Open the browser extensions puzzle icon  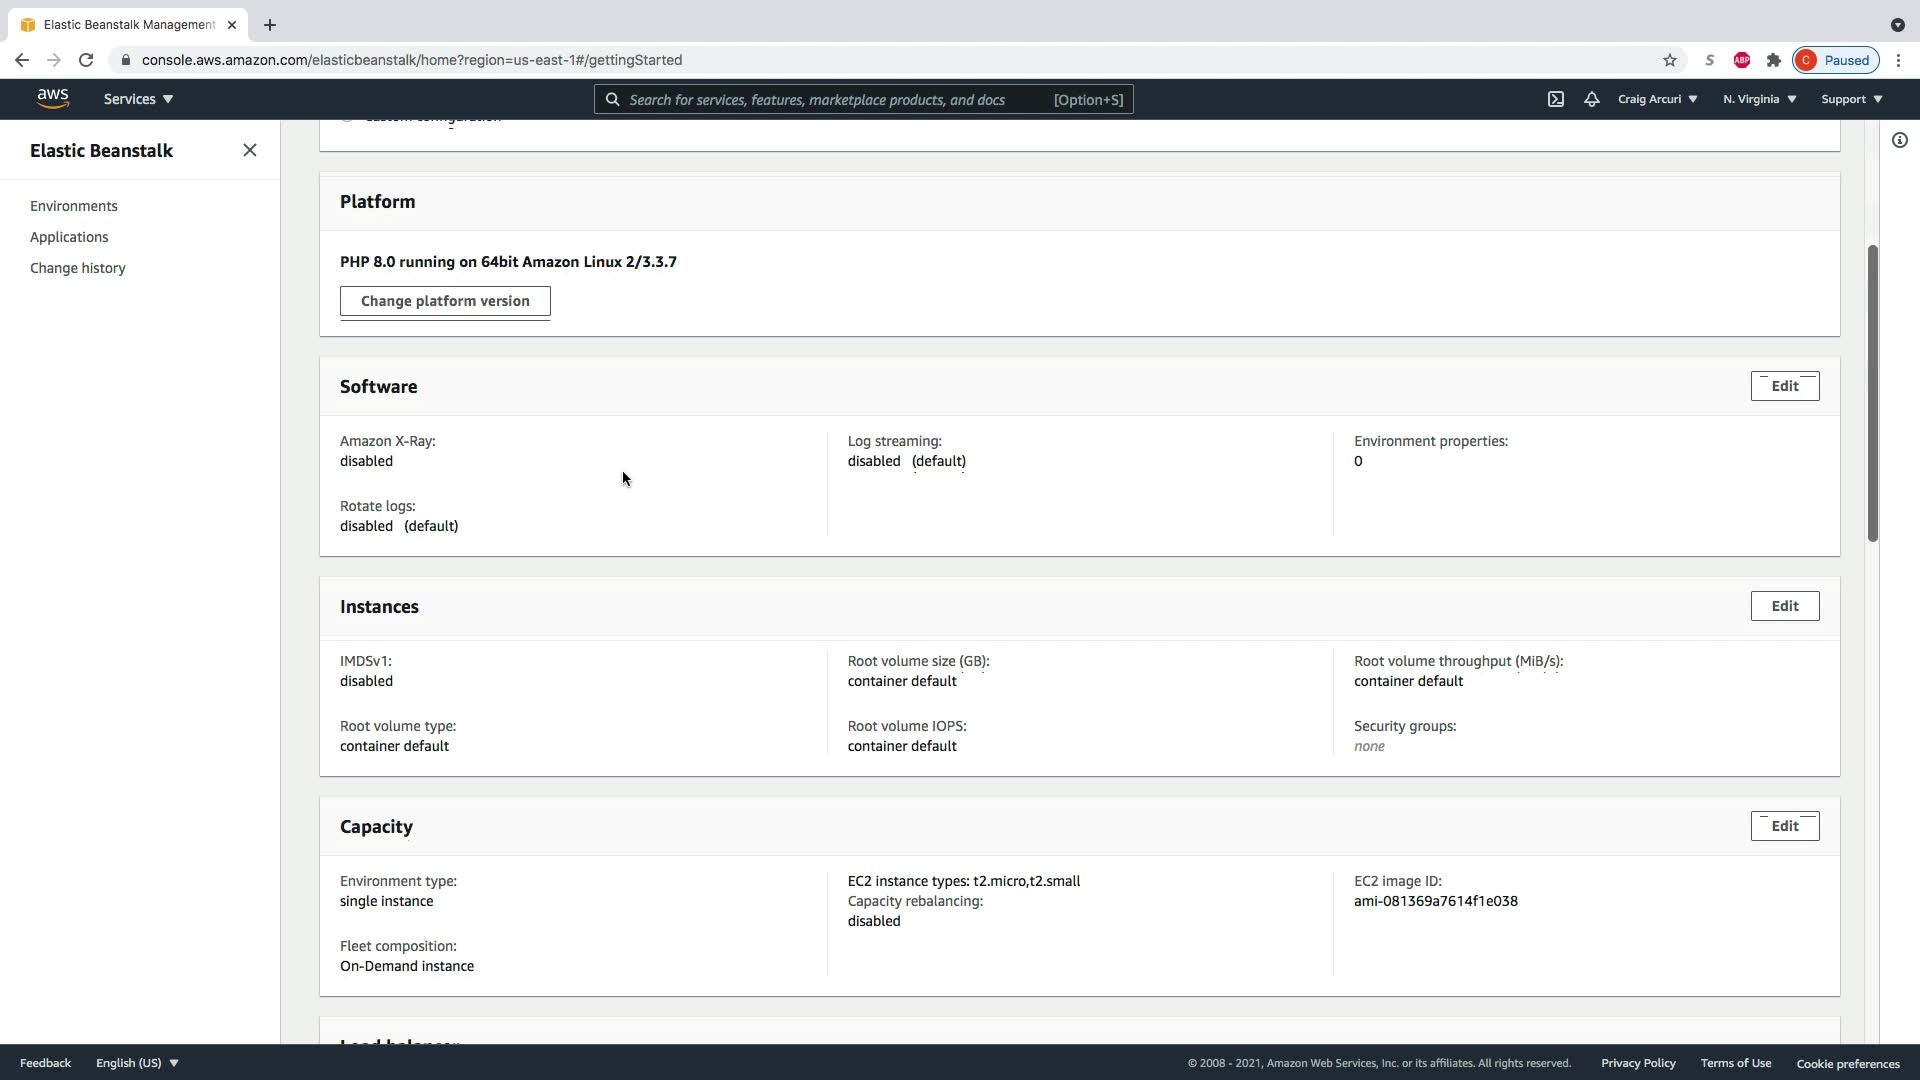point(1773,60)
